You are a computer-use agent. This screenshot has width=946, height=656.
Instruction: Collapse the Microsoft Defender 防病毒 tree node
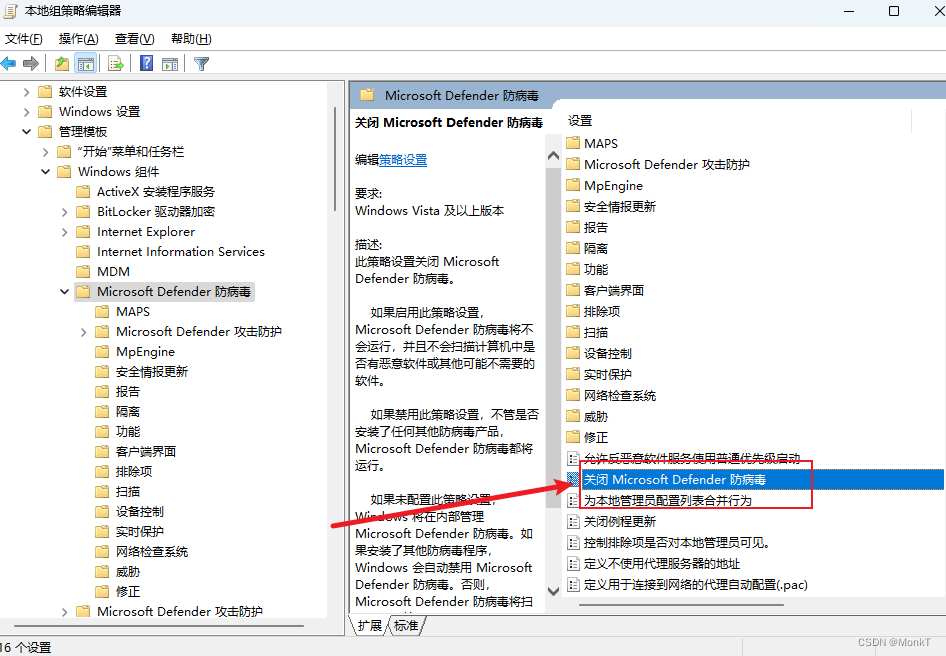[65, 291]
